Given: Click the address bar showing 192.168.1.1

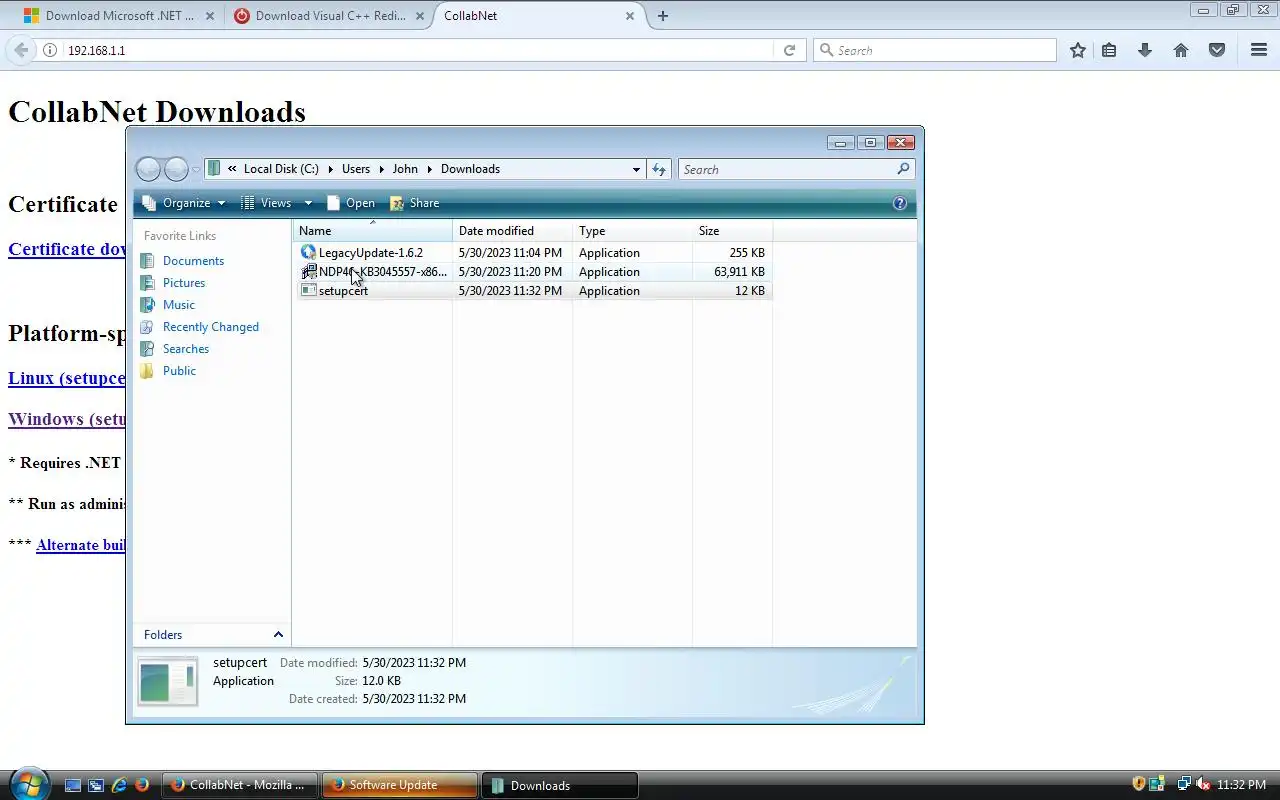Looking at the screenshot, I should [418, 50].
